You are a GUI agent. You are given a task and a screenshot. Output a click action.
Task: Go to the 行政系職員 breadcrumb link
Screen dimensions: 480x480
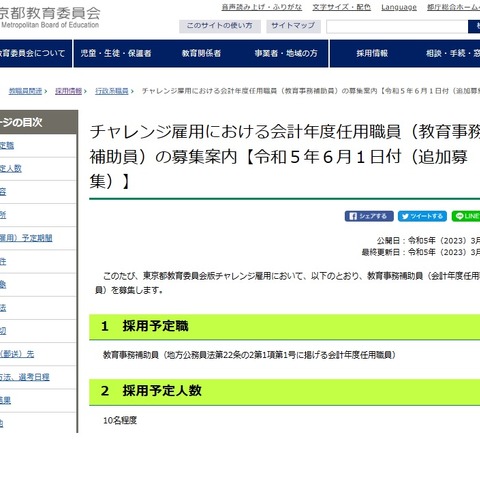112,91
